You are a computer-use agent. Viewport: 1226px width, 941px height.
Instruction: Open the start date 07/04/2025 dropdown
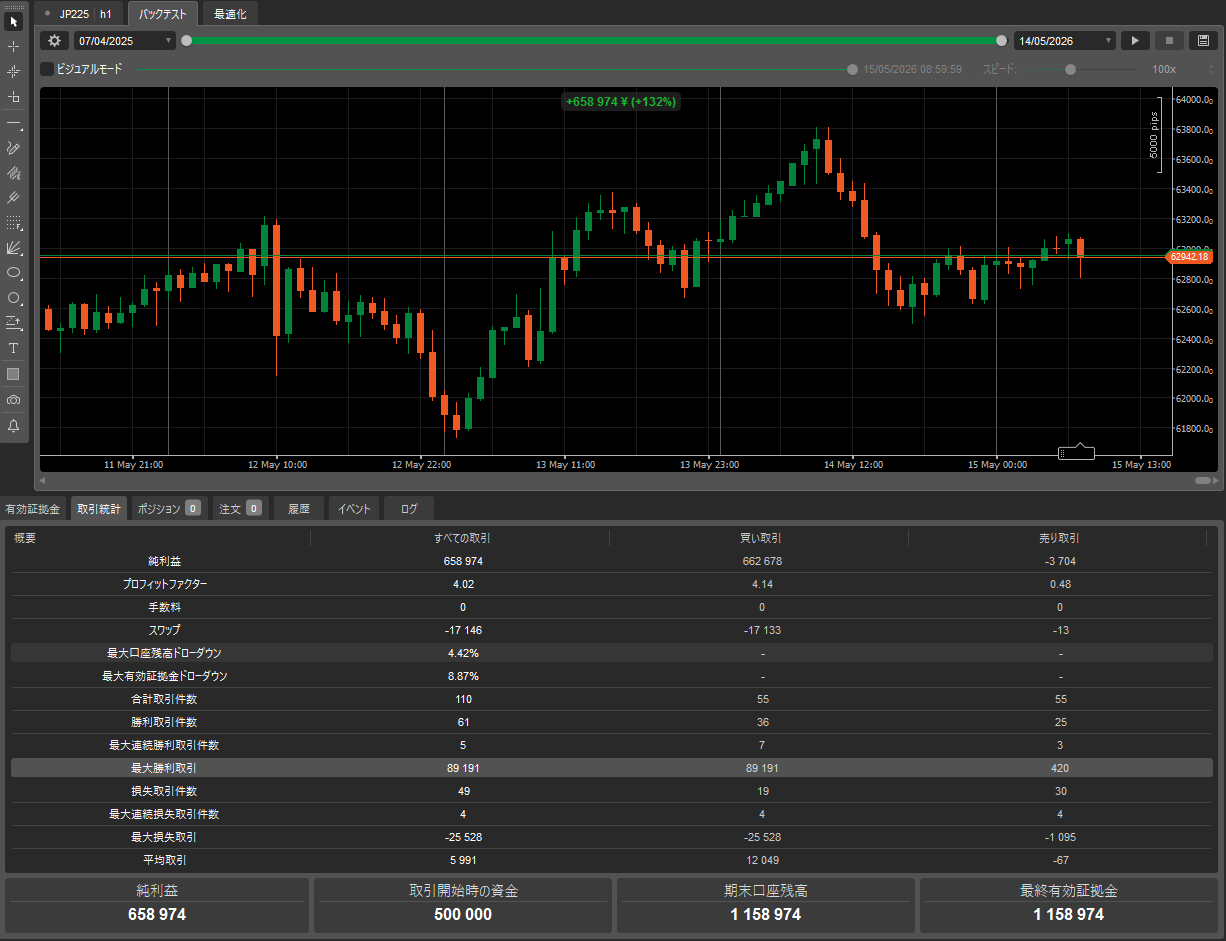pyautogui.click(x=125, y=41)
